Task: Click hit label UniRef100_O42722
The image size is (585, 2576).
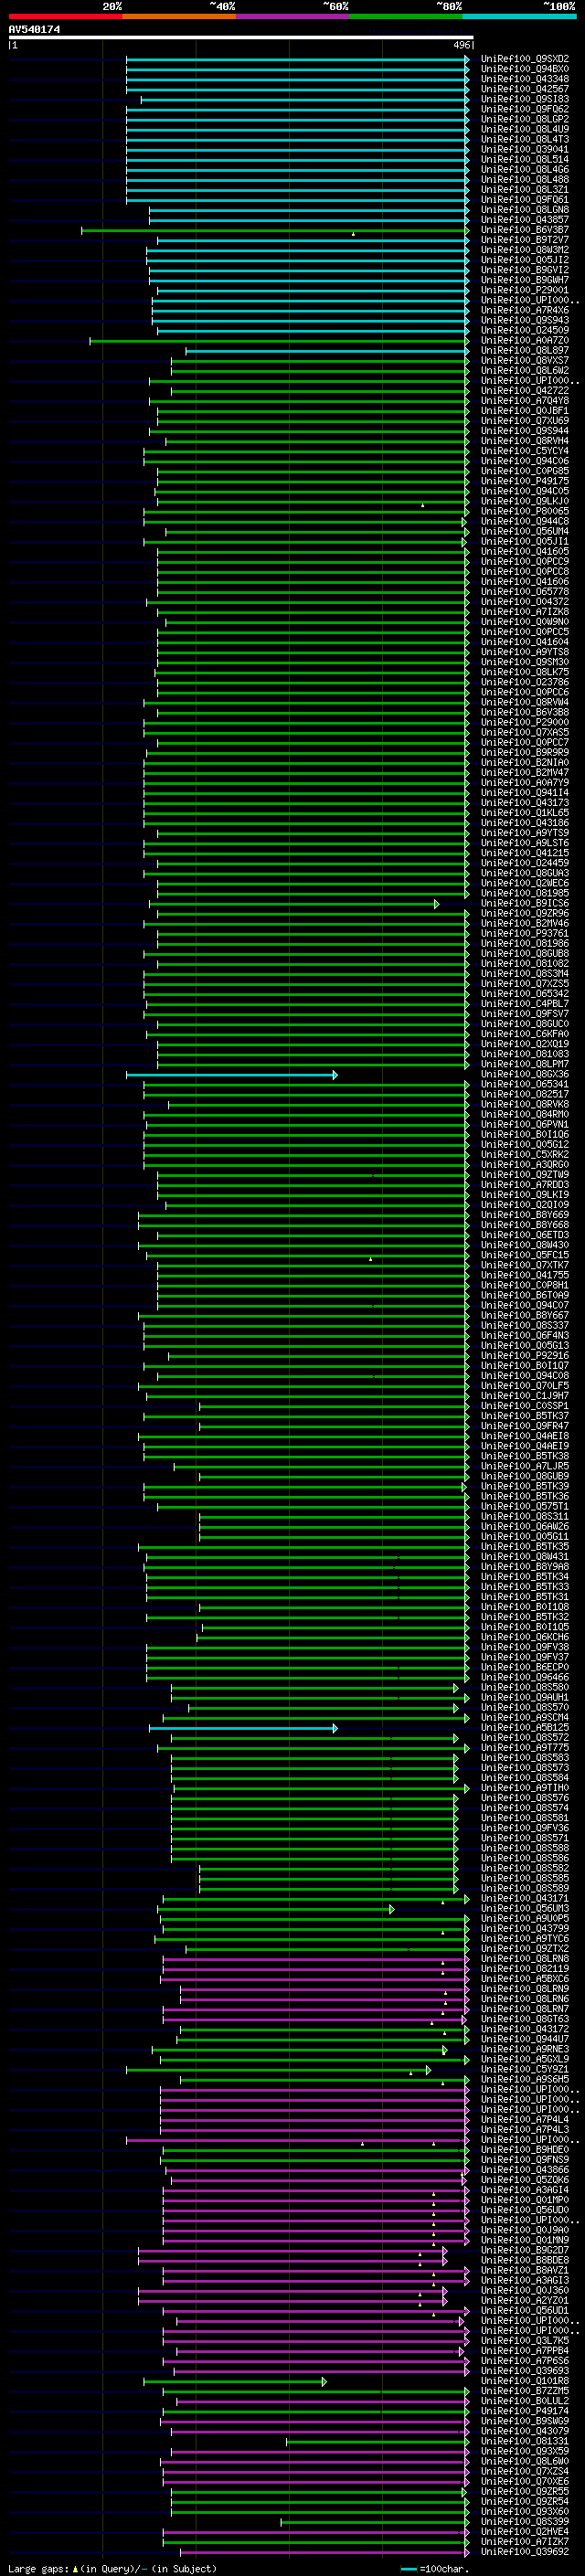Action: pyautogui.click(x=525, y=391)
